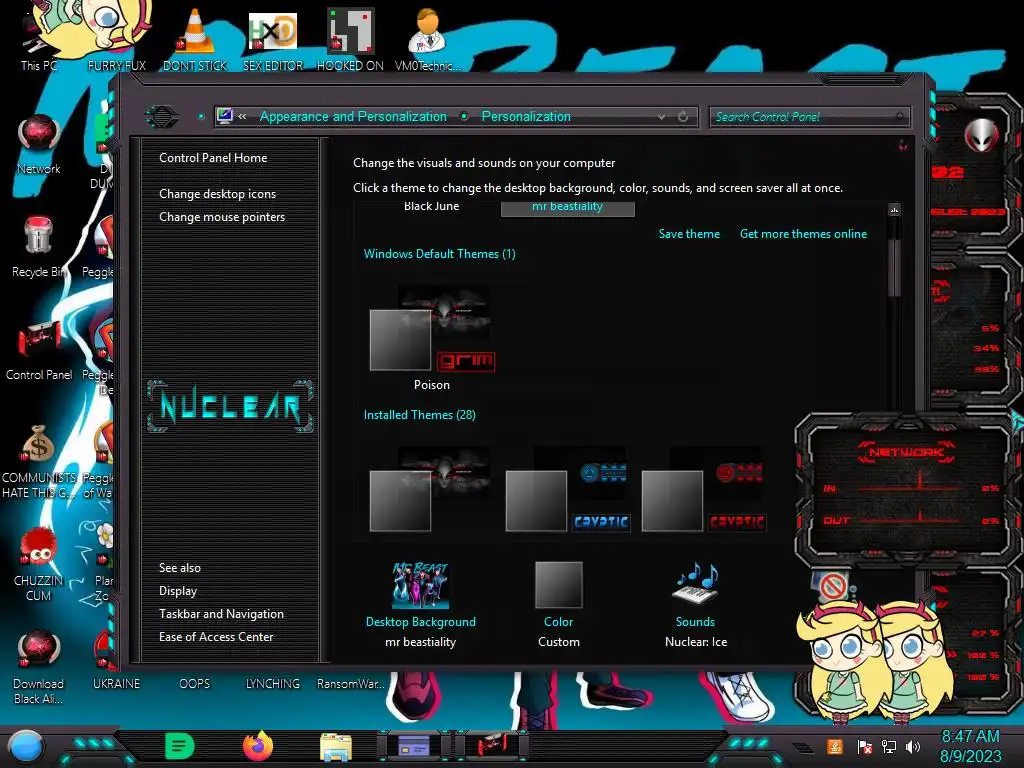Click the Windows Default Themes (1) heading
This screenshot has width=1024, height=768.
click(440, 254)
